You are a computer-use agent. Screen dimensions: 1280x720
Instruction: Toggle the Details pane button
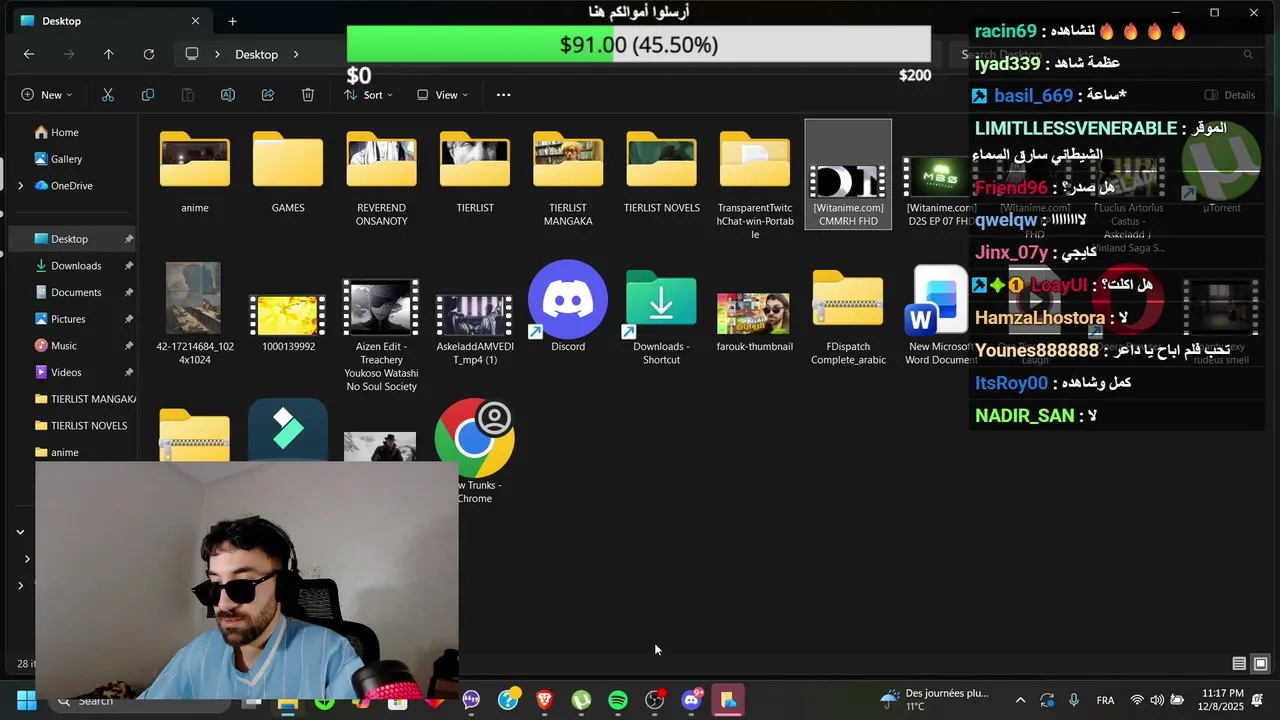[1230, 95]
